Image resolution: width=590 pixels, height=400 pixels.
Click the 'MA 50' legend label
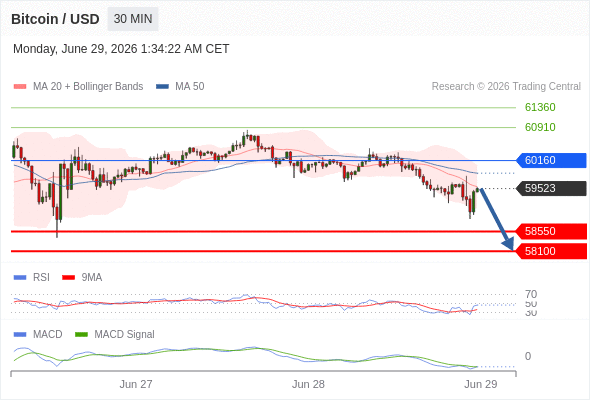pyautogui.click(x=190, y=87)
